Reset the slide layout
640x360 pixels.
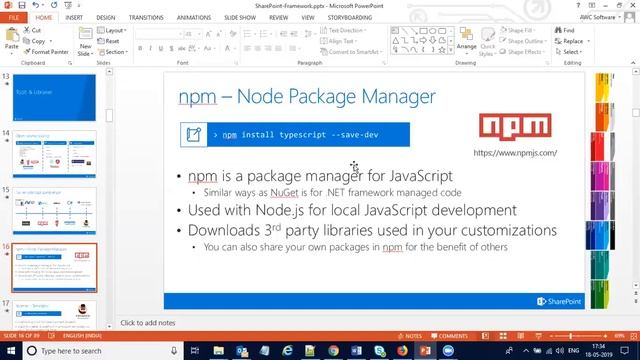(108, 41)
